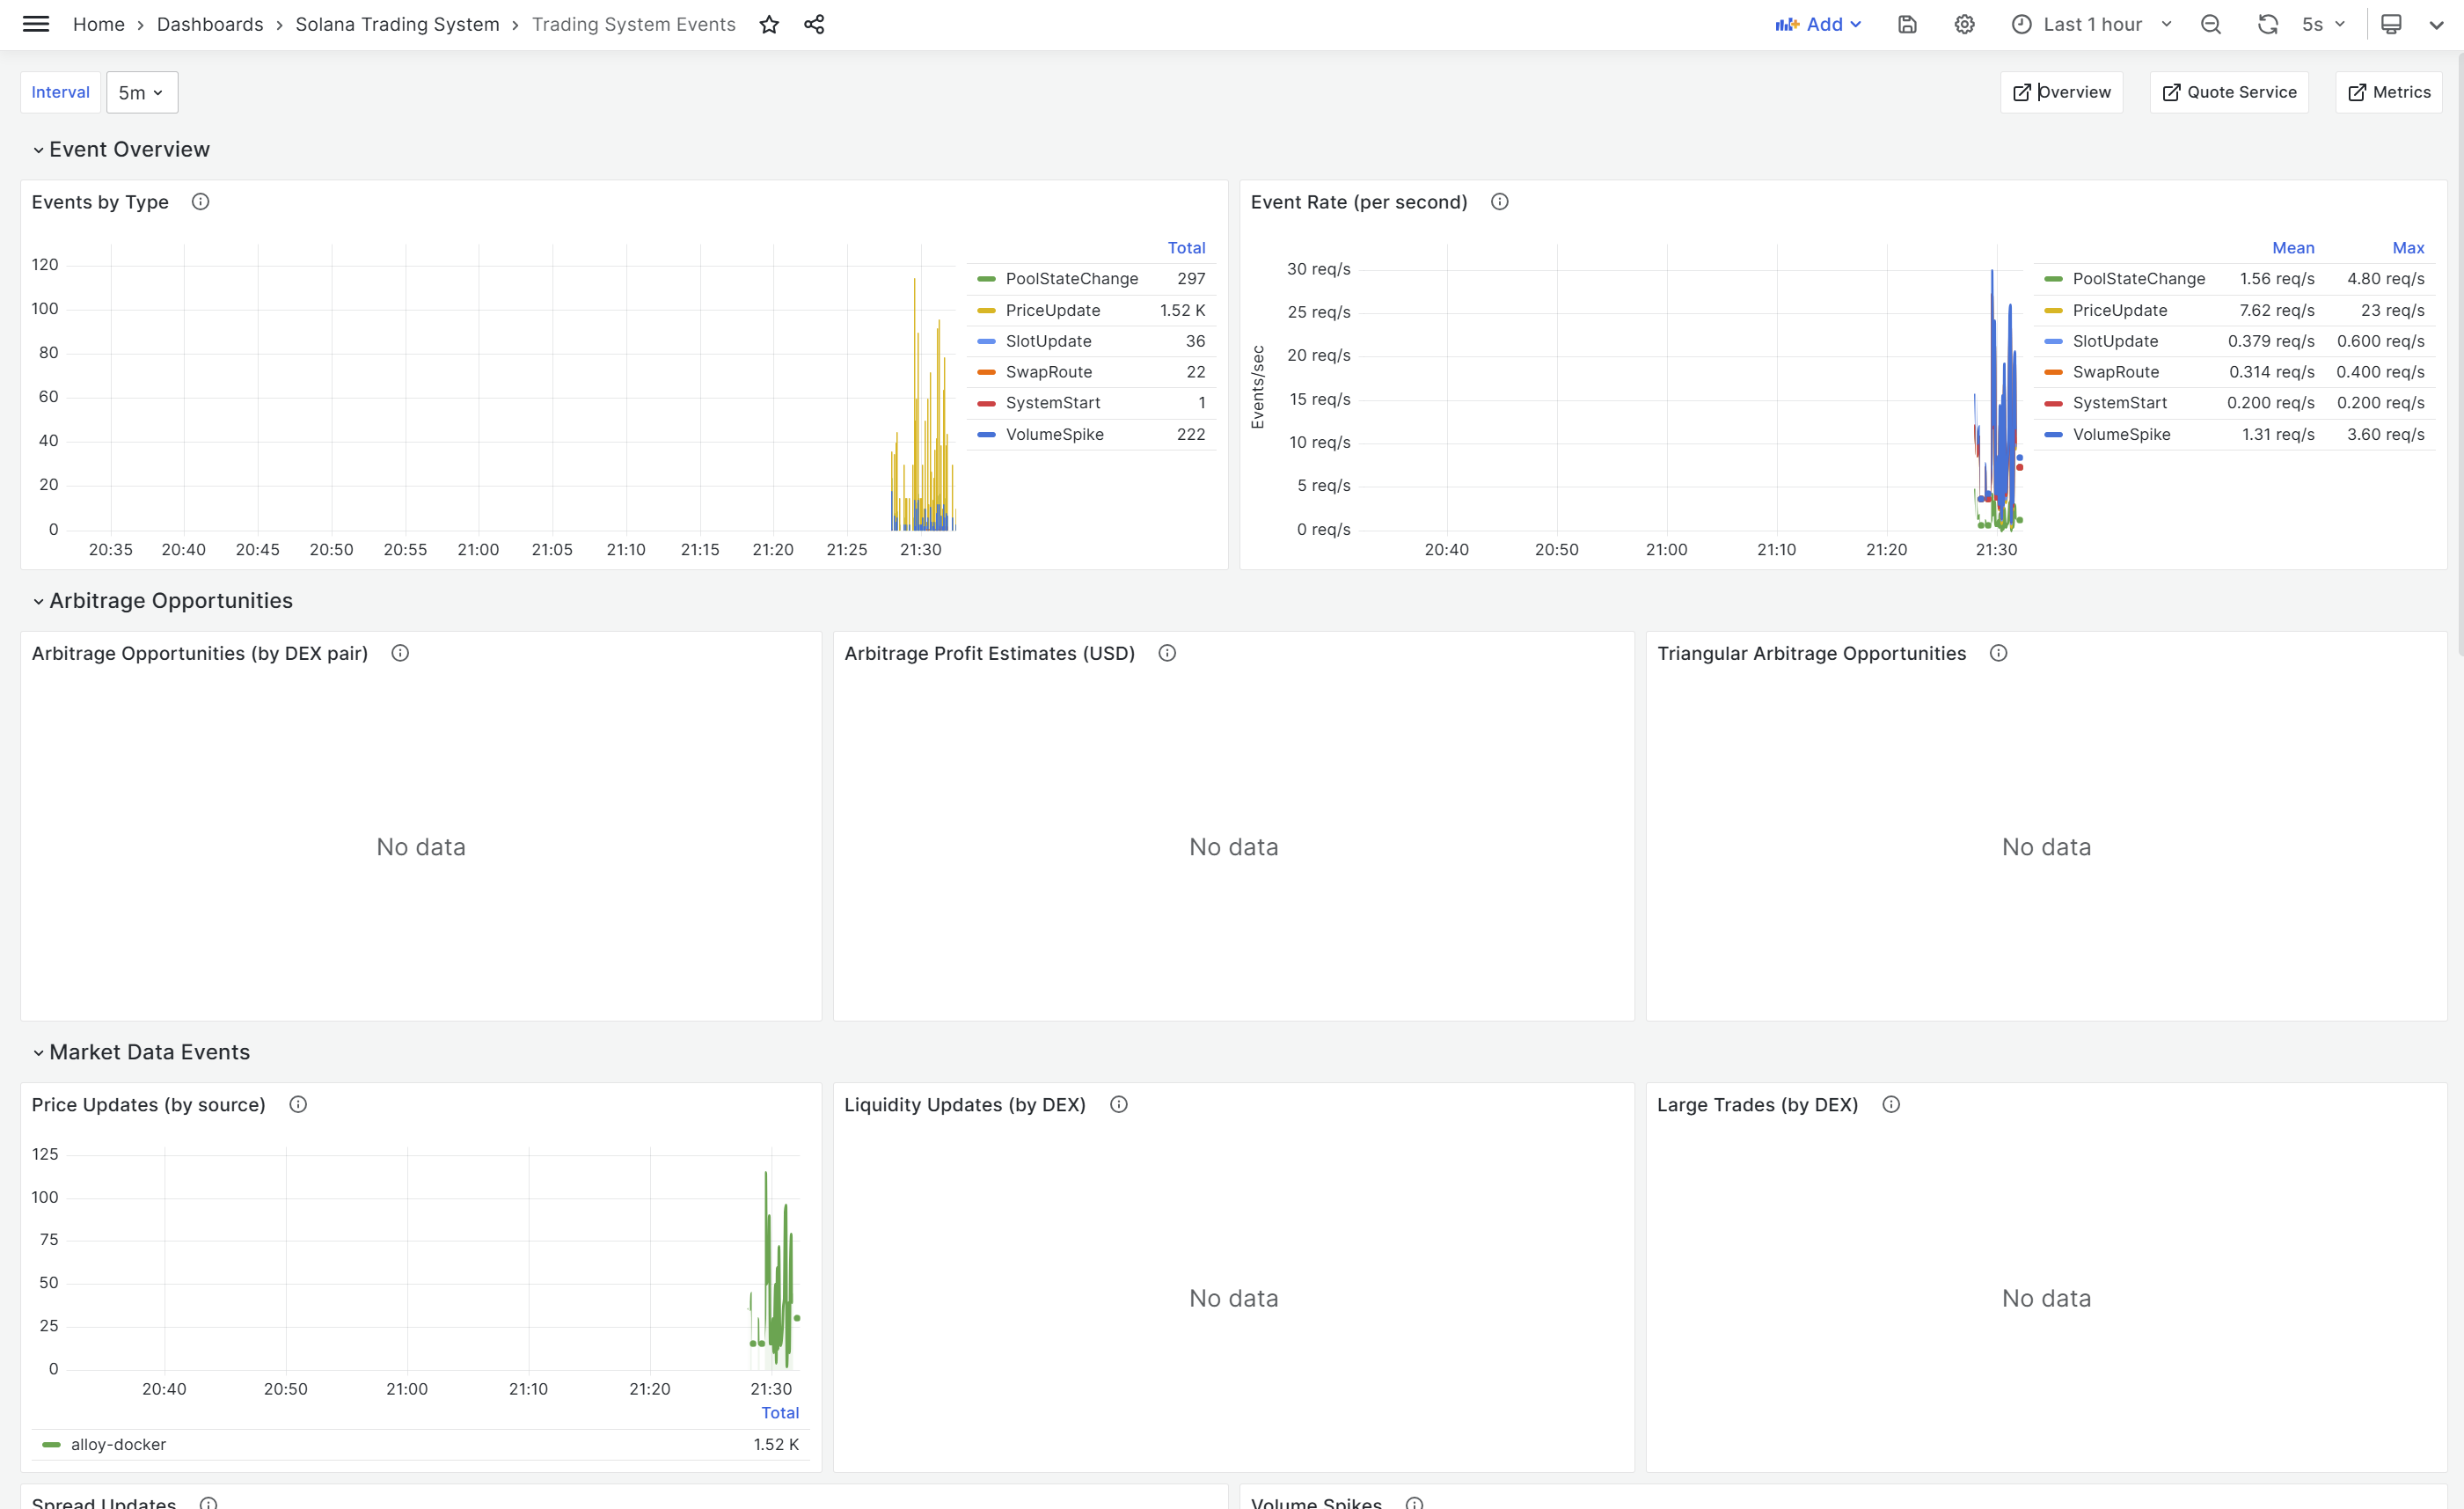Refresh the dashboard now
The width and height of the screenshot is (2464, 1509).
pyautogui.click(x=2267, y=24)
